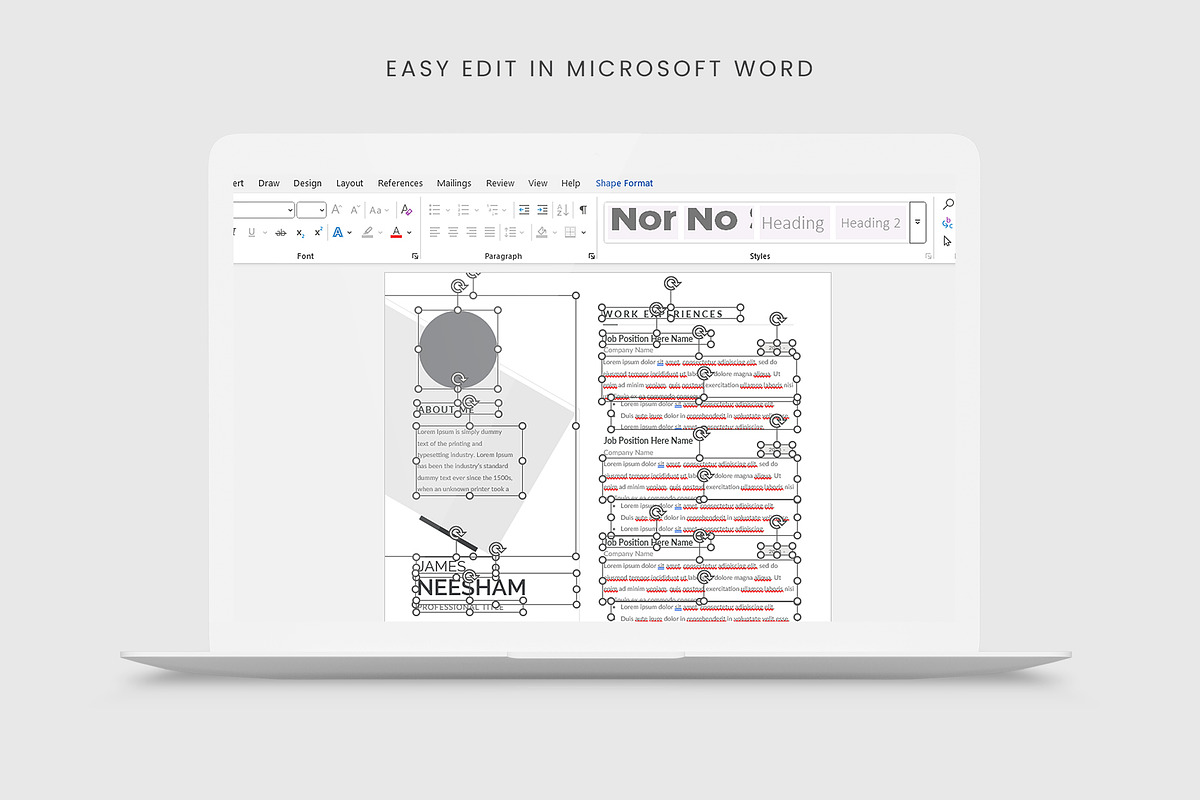This screenshot has height=800, width=1200.
Task: Apply text highlight color
Action: coord(367,232)
